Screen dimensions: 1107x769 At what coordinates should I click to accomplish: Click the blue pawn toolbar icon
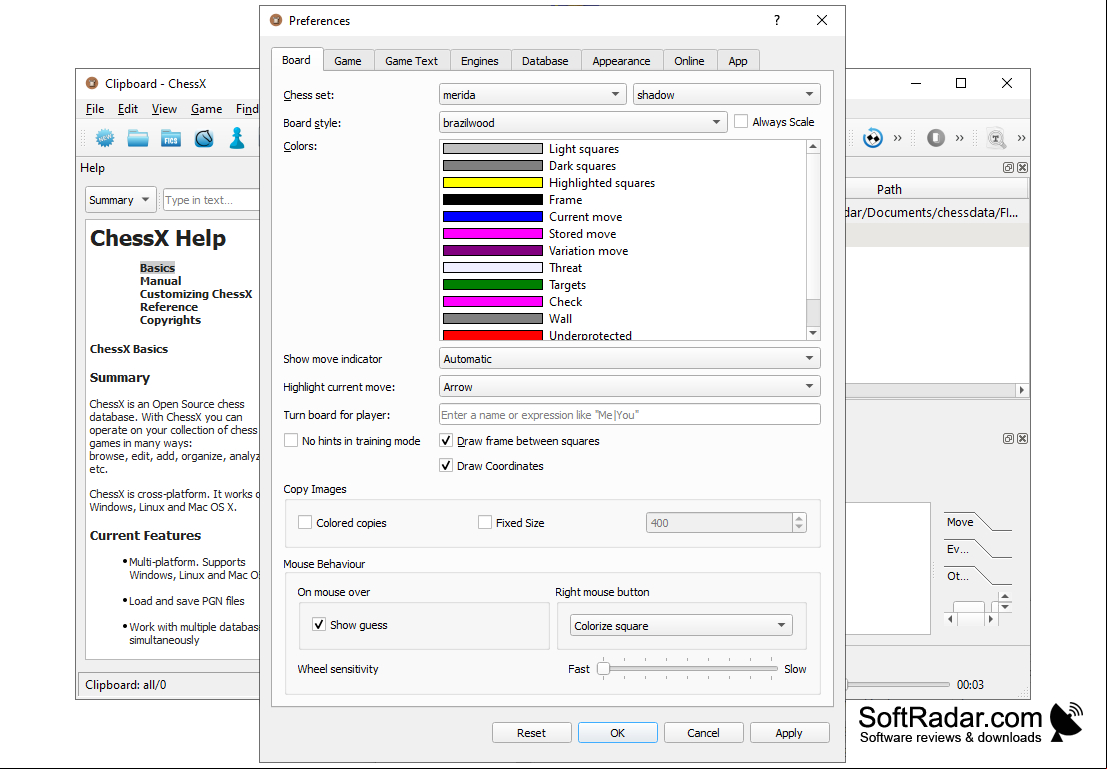point(237,138)
